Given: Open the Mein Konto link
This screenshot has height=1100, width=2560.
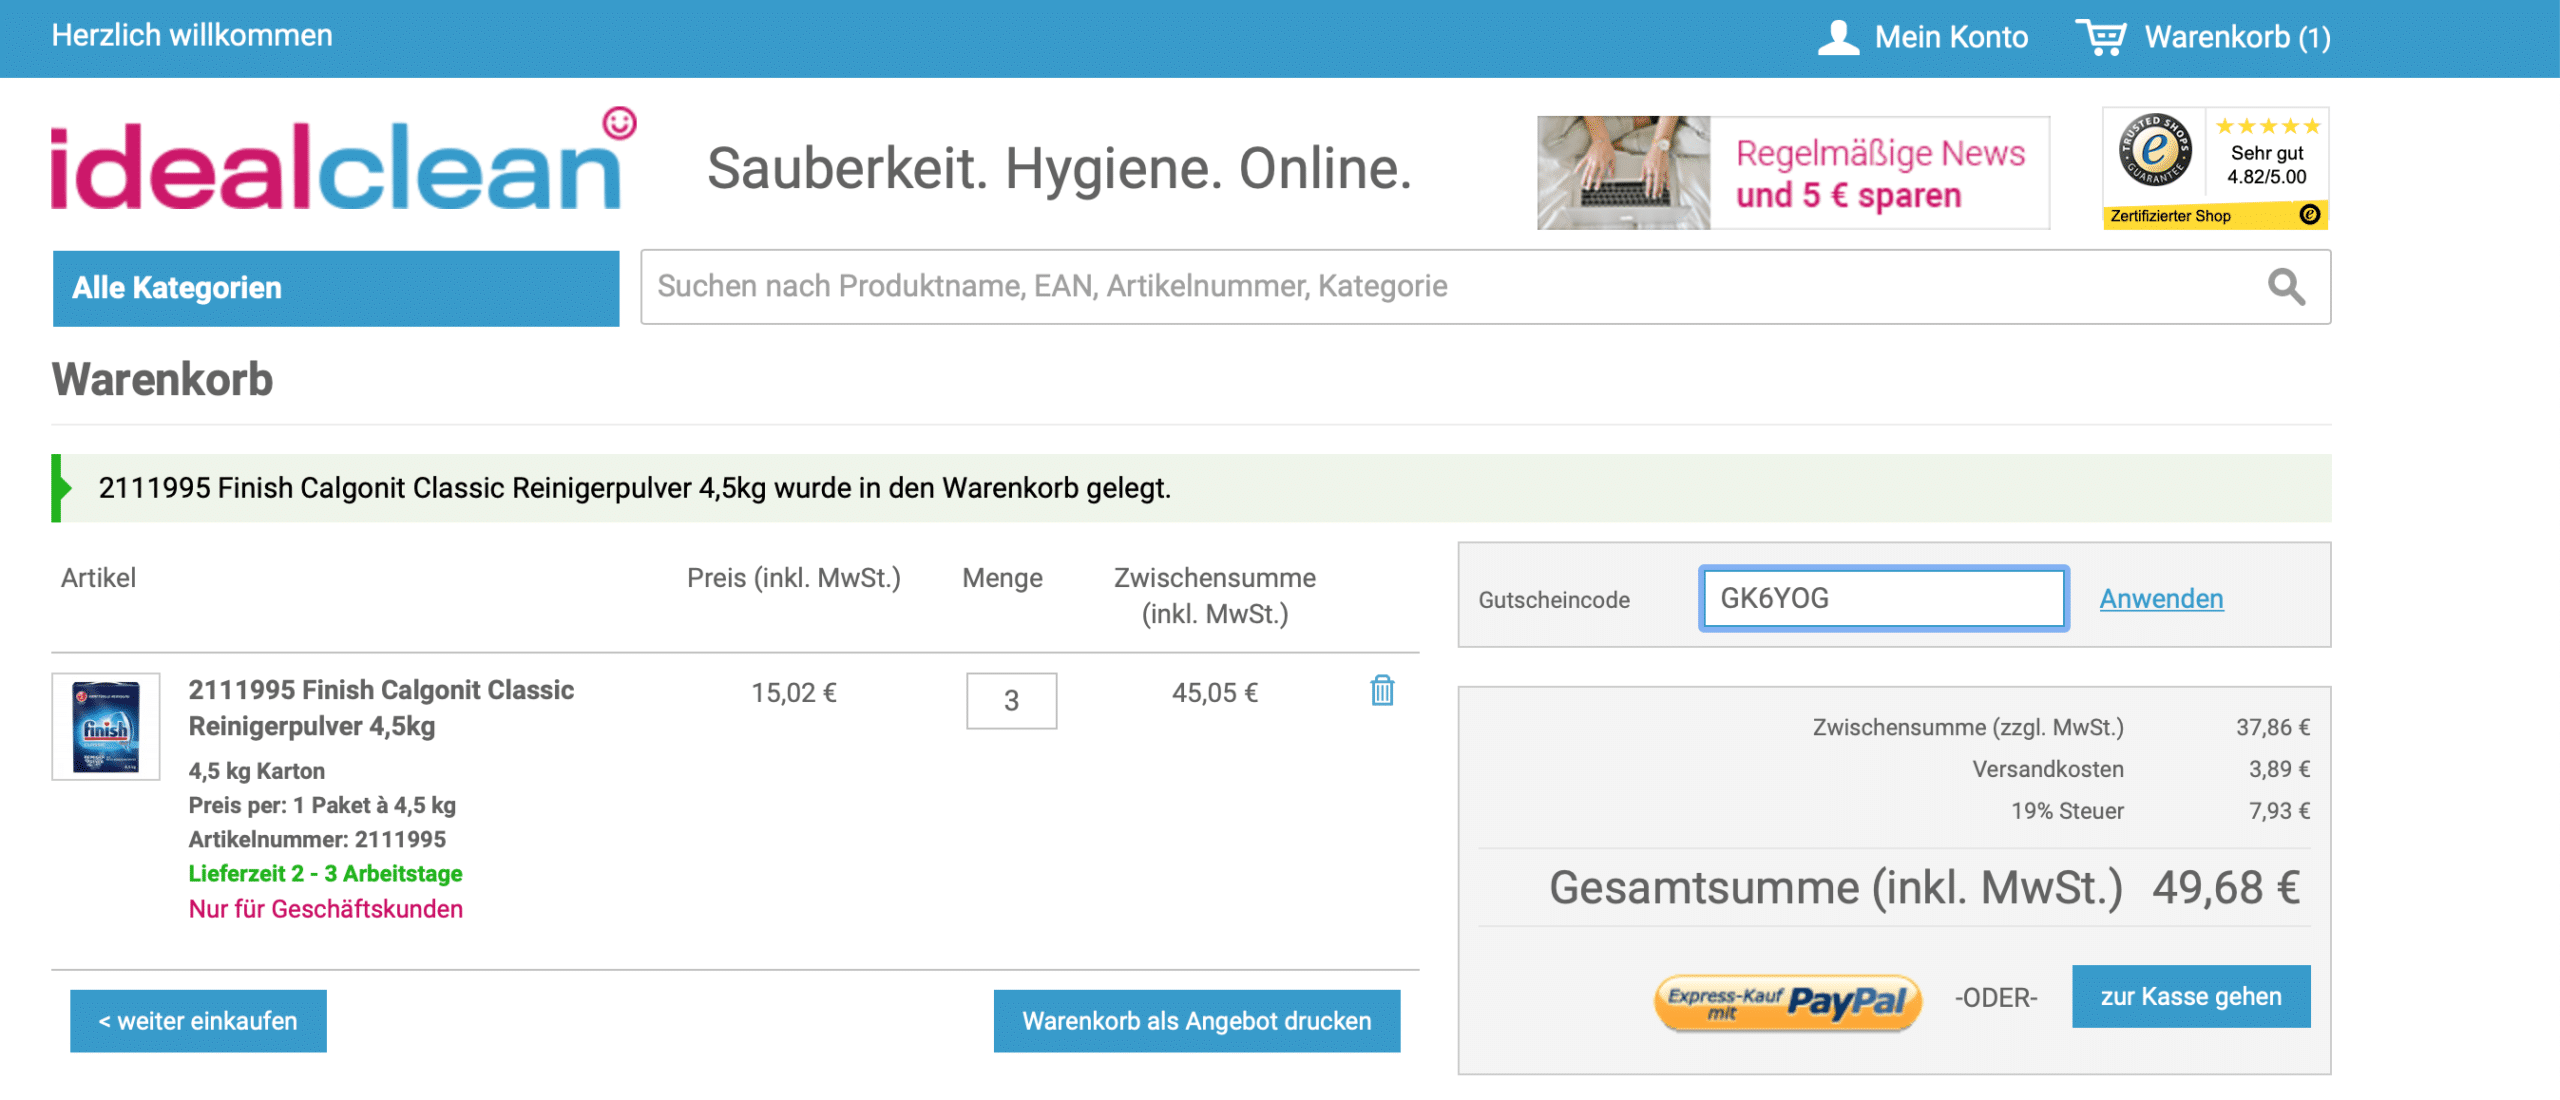Looking at the screenshot, I should click(1951, 38).
